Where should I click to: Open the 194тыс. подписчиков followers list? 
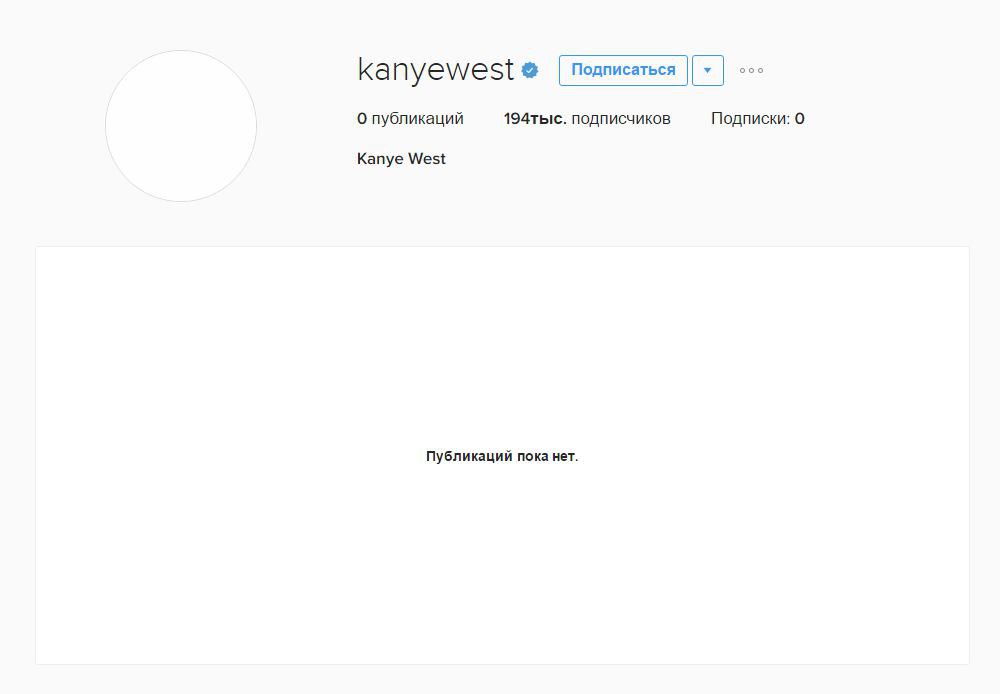pos(587,119)
